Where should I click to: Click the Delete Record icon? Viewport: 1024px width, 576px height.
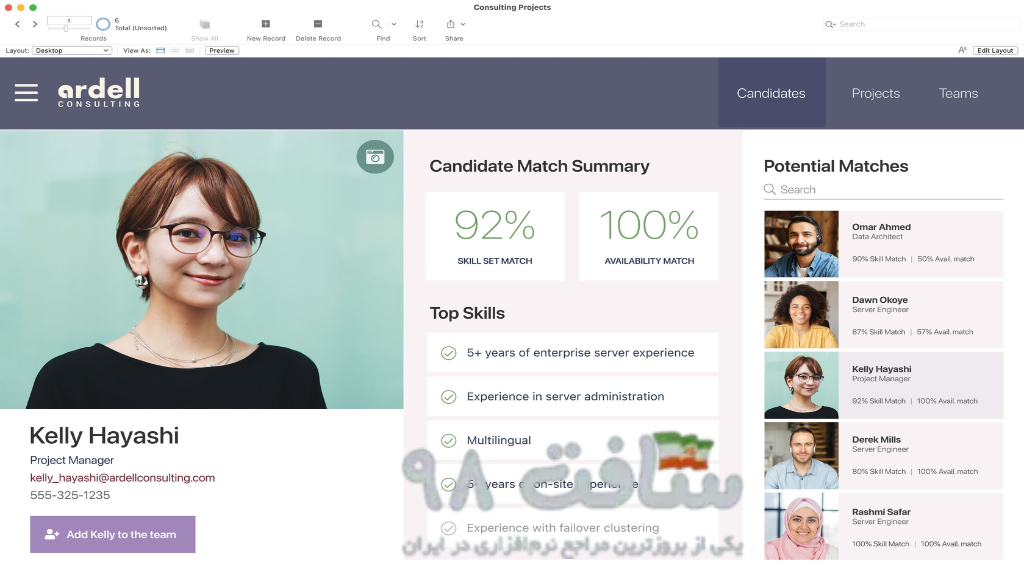pyautogui.click(x=318, y=24)
